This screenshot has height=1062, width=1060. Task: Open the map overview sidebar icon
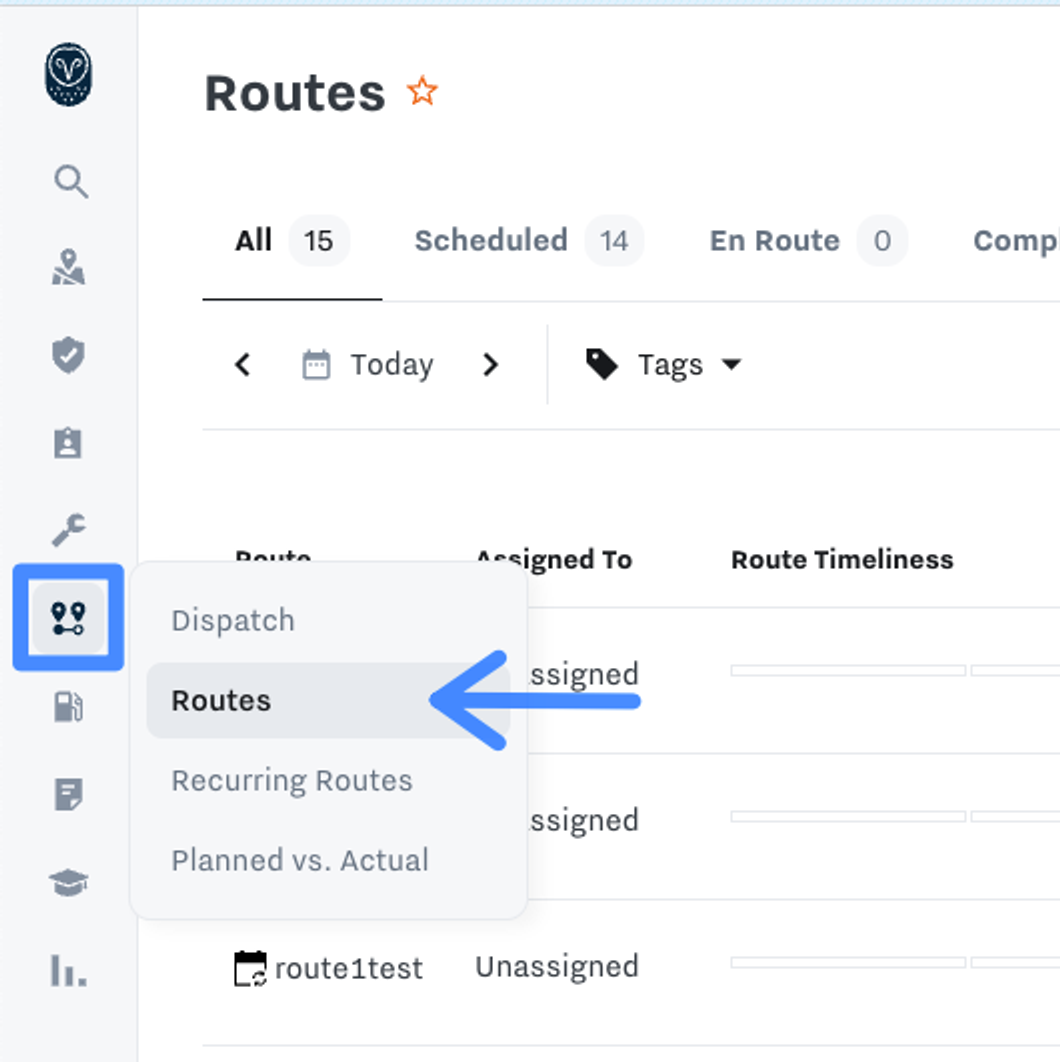point(68,268)
